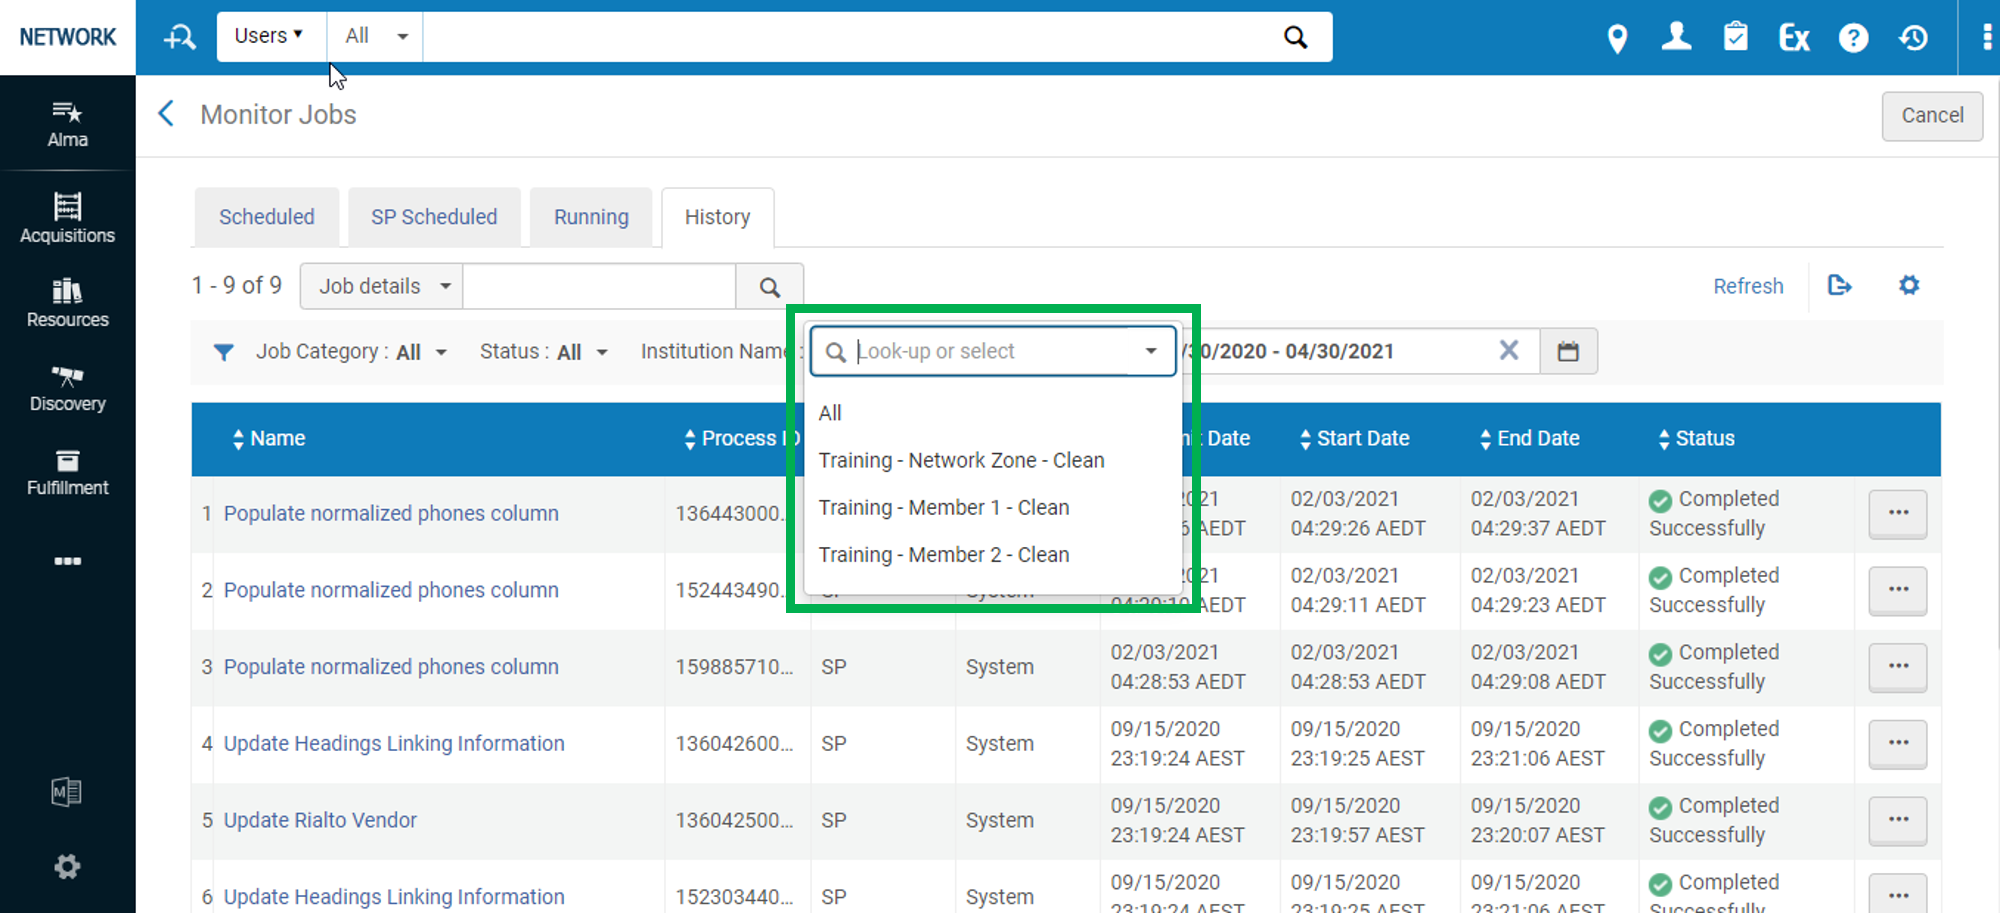Sort the table by Start Date
This screenshot has width=2000, height=913.
[1354, 439]
